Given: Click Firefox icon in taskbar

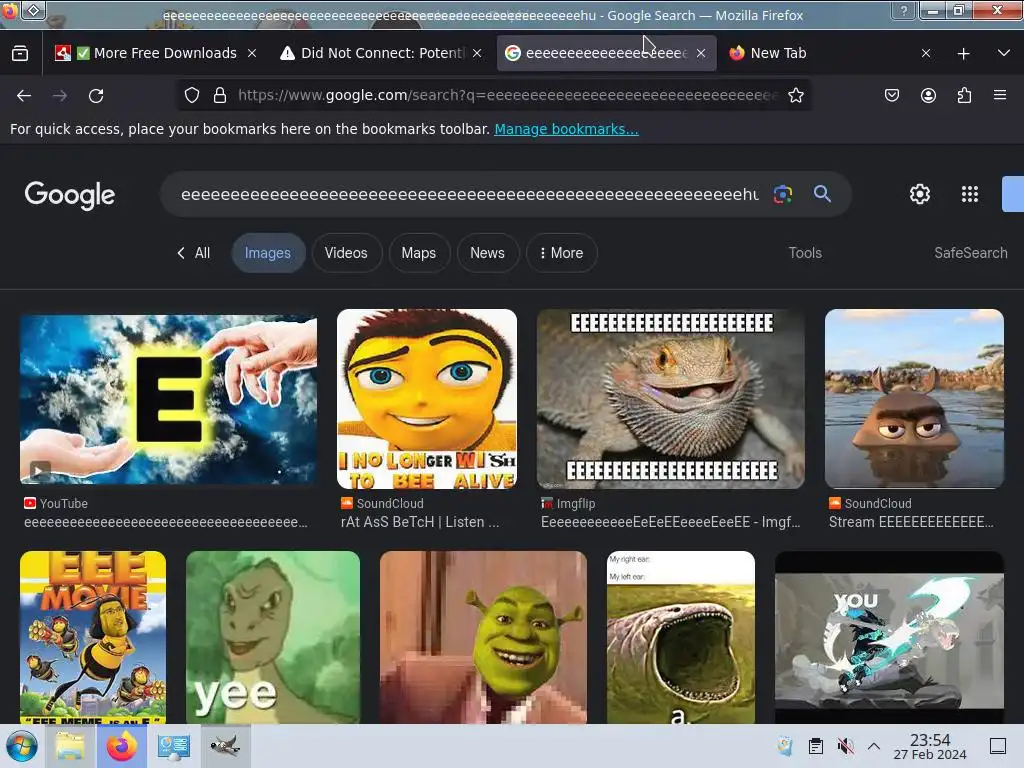Looking at the screenshot, I should coord(121,746).
